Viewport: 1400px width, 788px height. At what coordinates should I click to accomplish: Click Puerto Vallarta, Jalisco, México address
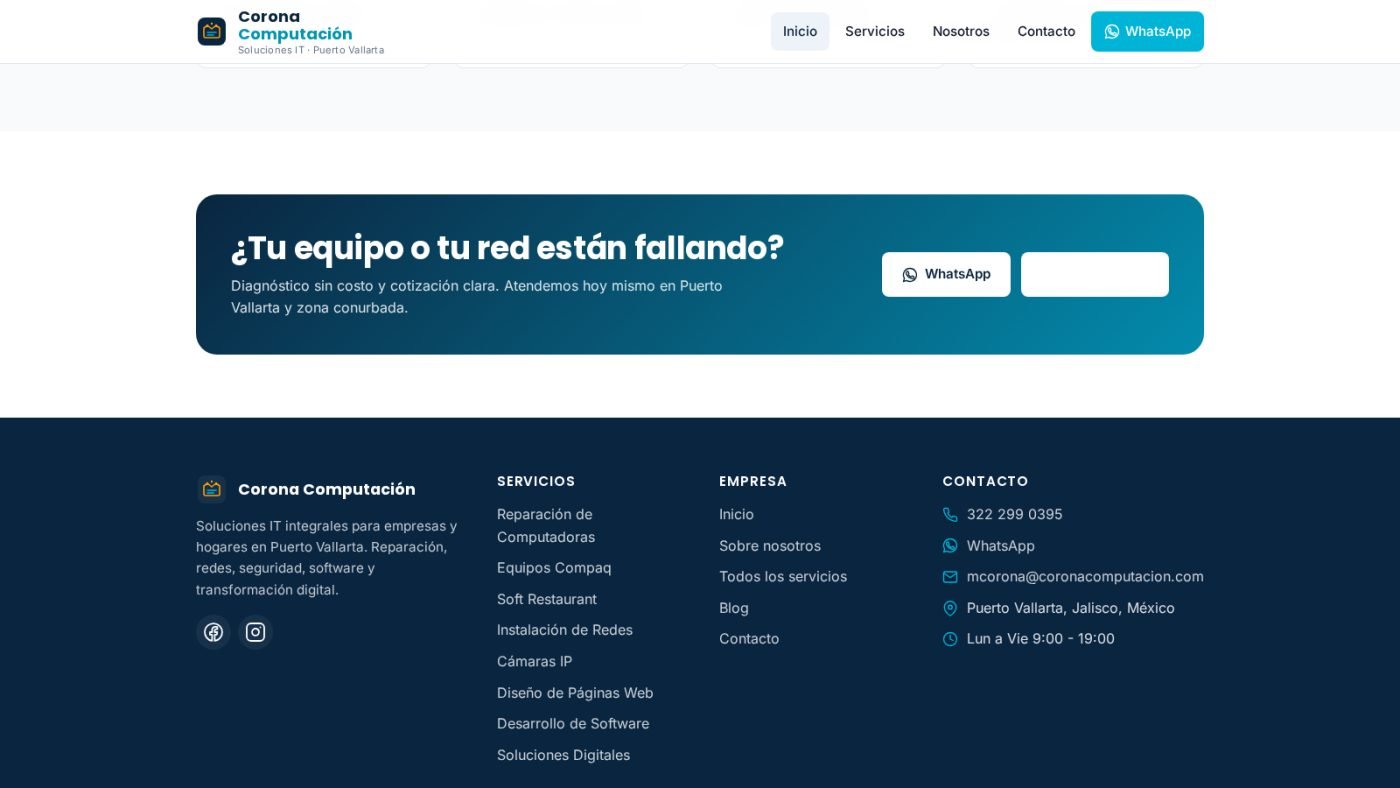click(x=1071, y=608)
